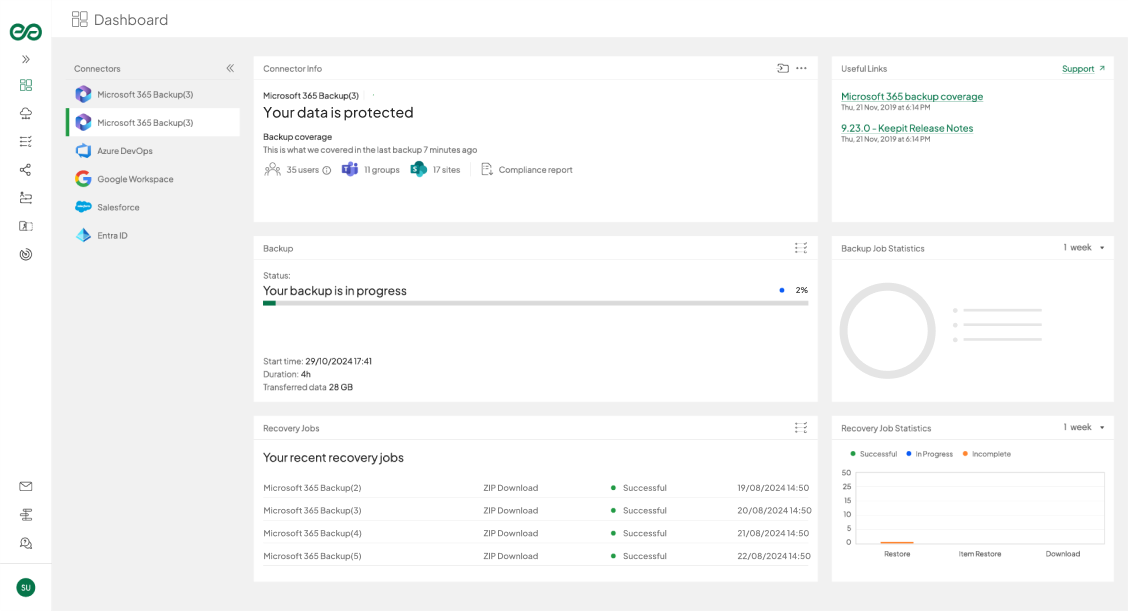
Task: Open the Dashboard grid icon in sidebar
Action: coord(26,85)
